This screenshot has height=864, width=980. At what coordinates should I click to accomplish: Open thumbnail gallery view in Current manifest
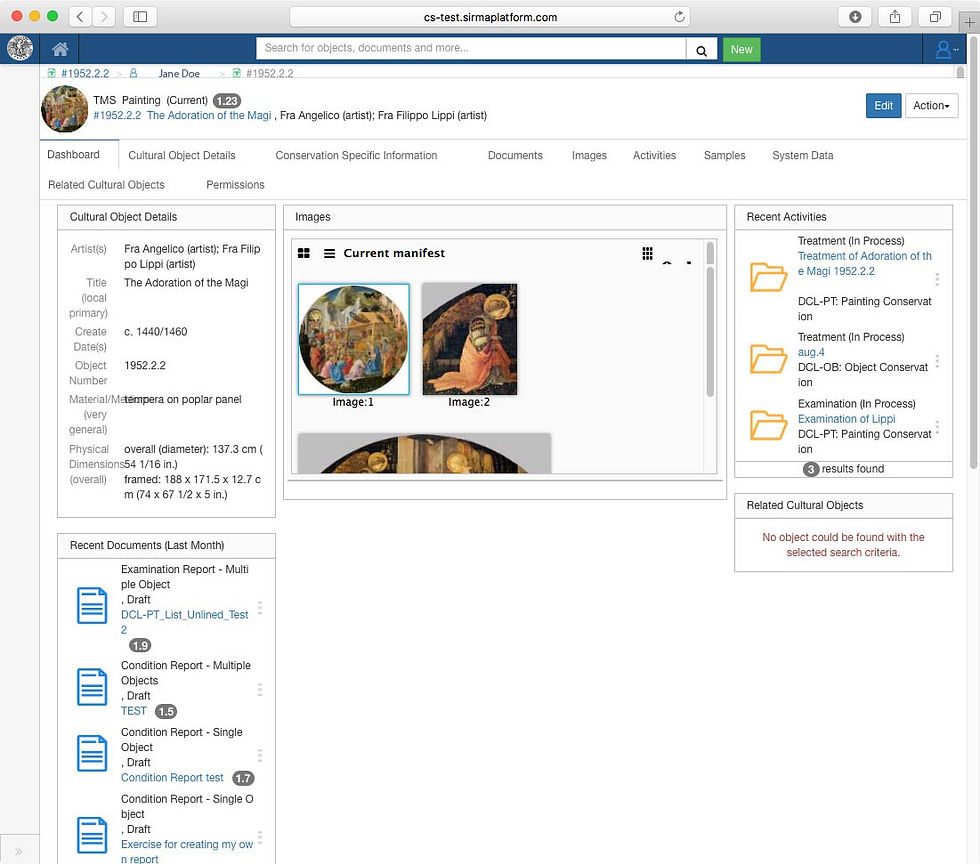tap(648, 253)
